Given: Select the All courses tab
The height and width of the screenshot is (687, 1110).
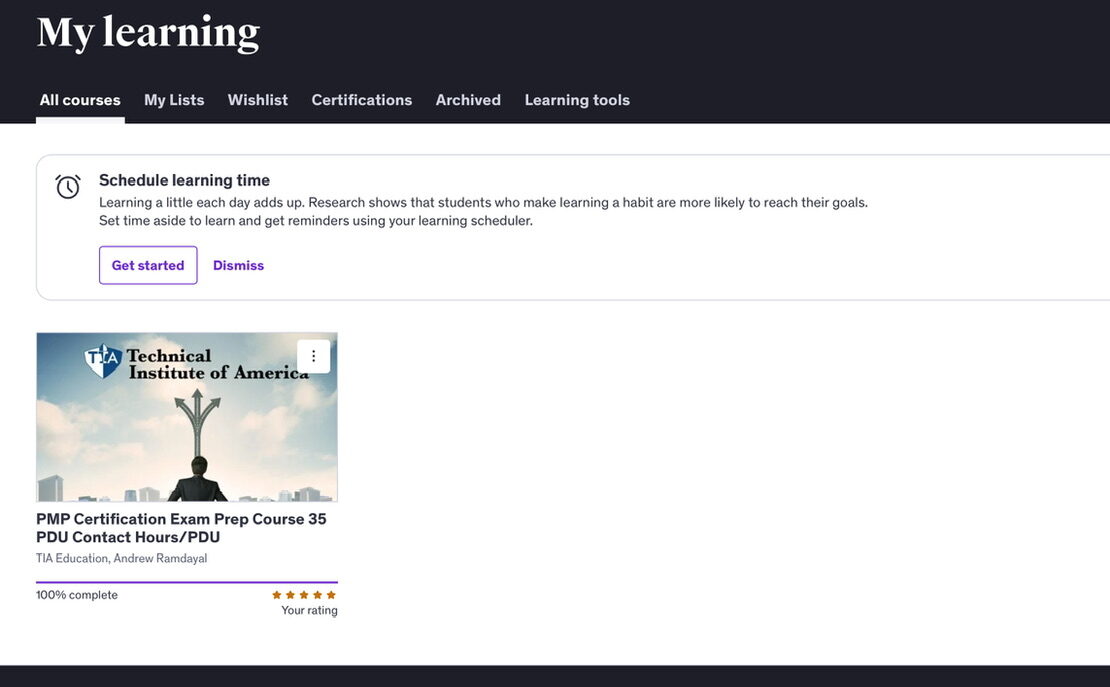Looking at the screenshot, I should [x=80, y=100].
